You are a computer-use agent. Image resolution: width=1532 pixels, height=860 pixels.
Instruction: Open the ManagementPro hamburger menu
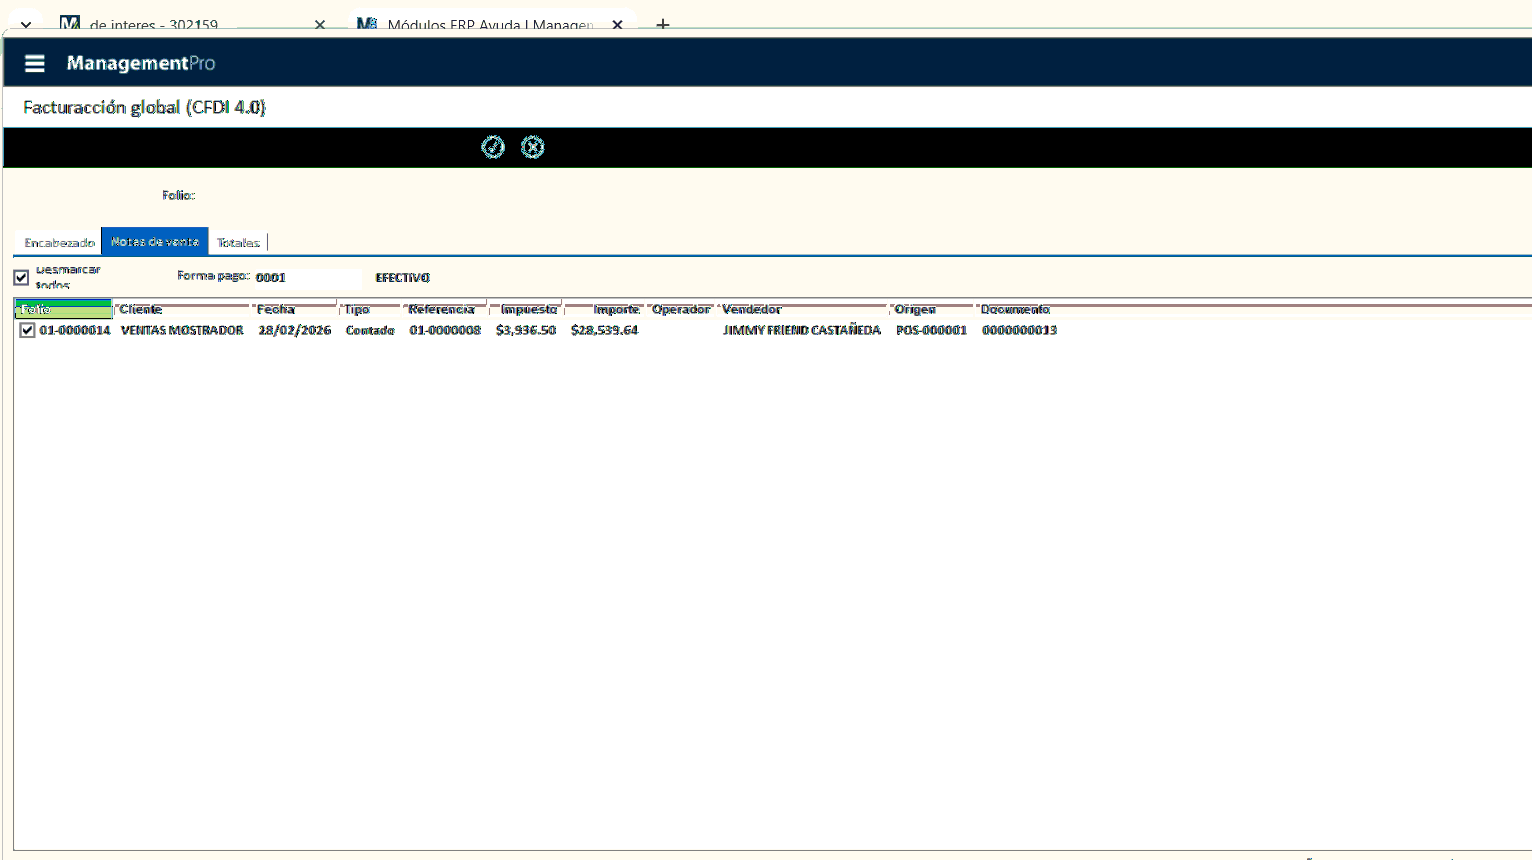35,63
